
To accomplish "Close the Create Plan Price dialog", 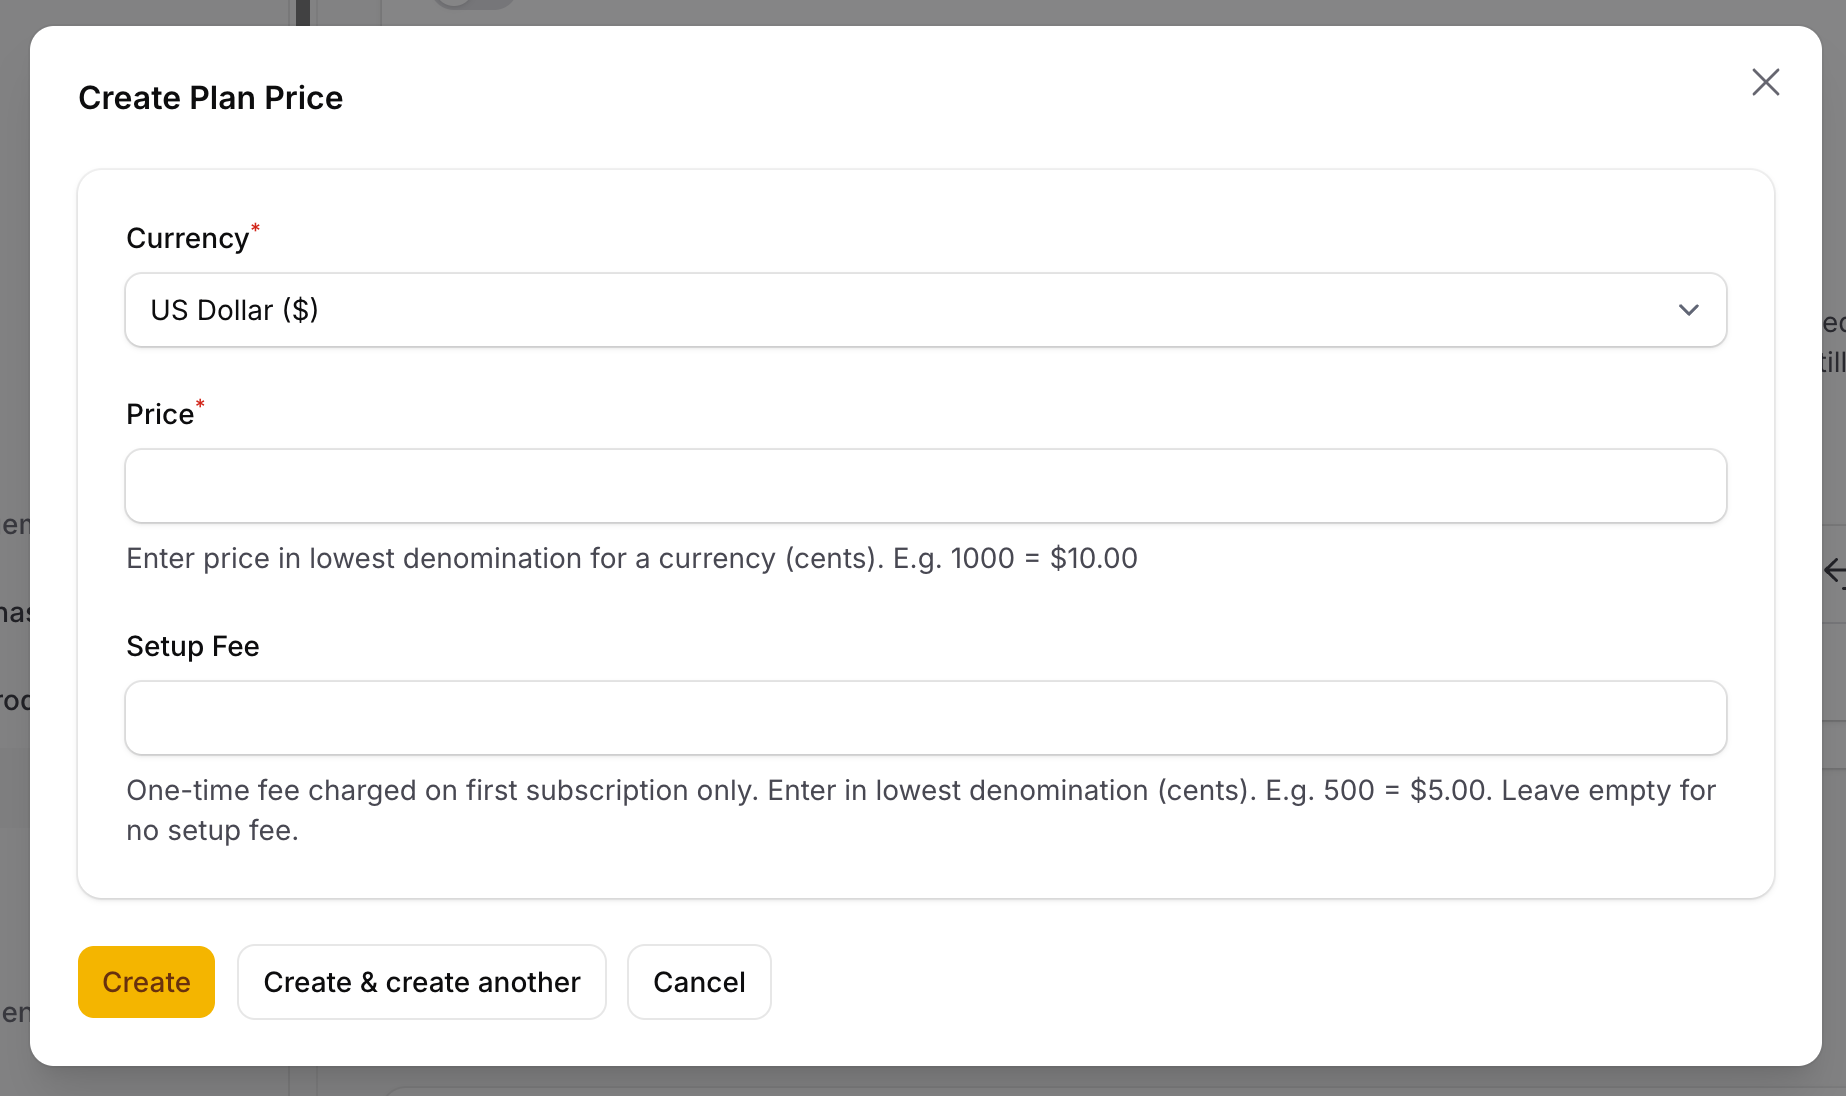I will pyautogui.click(x=1765, y=82).
